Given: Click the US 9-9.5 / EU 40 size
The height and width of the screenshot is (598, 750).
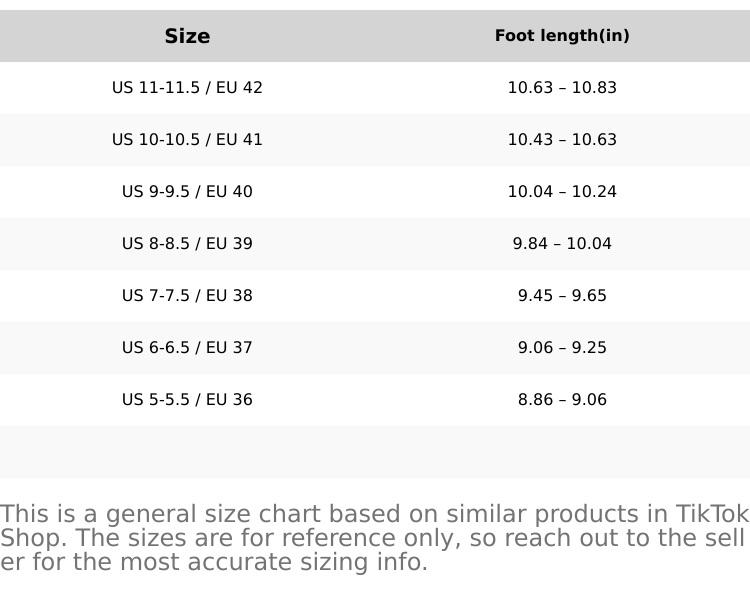Looking at the screenshot, I should tap(187, 192).
